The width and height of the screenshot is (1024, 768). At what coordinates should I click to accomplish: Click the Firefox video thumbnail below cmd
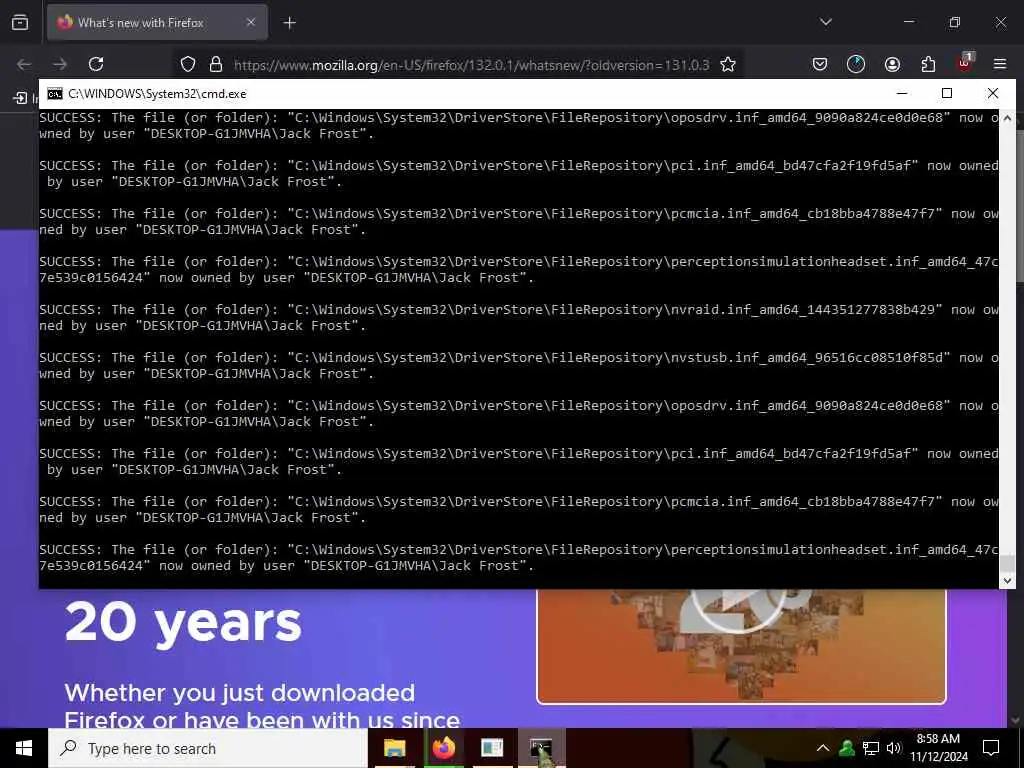click(x=741, y=646)
